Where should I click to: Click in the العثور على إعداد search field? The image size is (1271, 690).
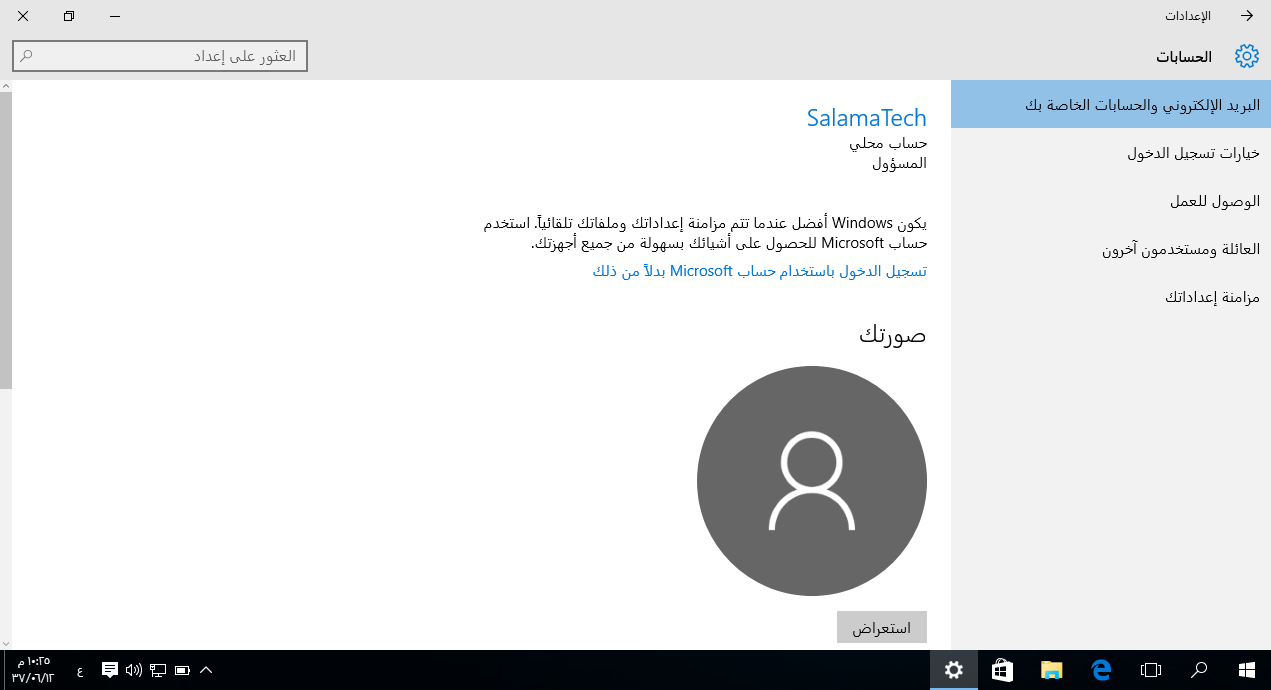[x=160, y=56]
